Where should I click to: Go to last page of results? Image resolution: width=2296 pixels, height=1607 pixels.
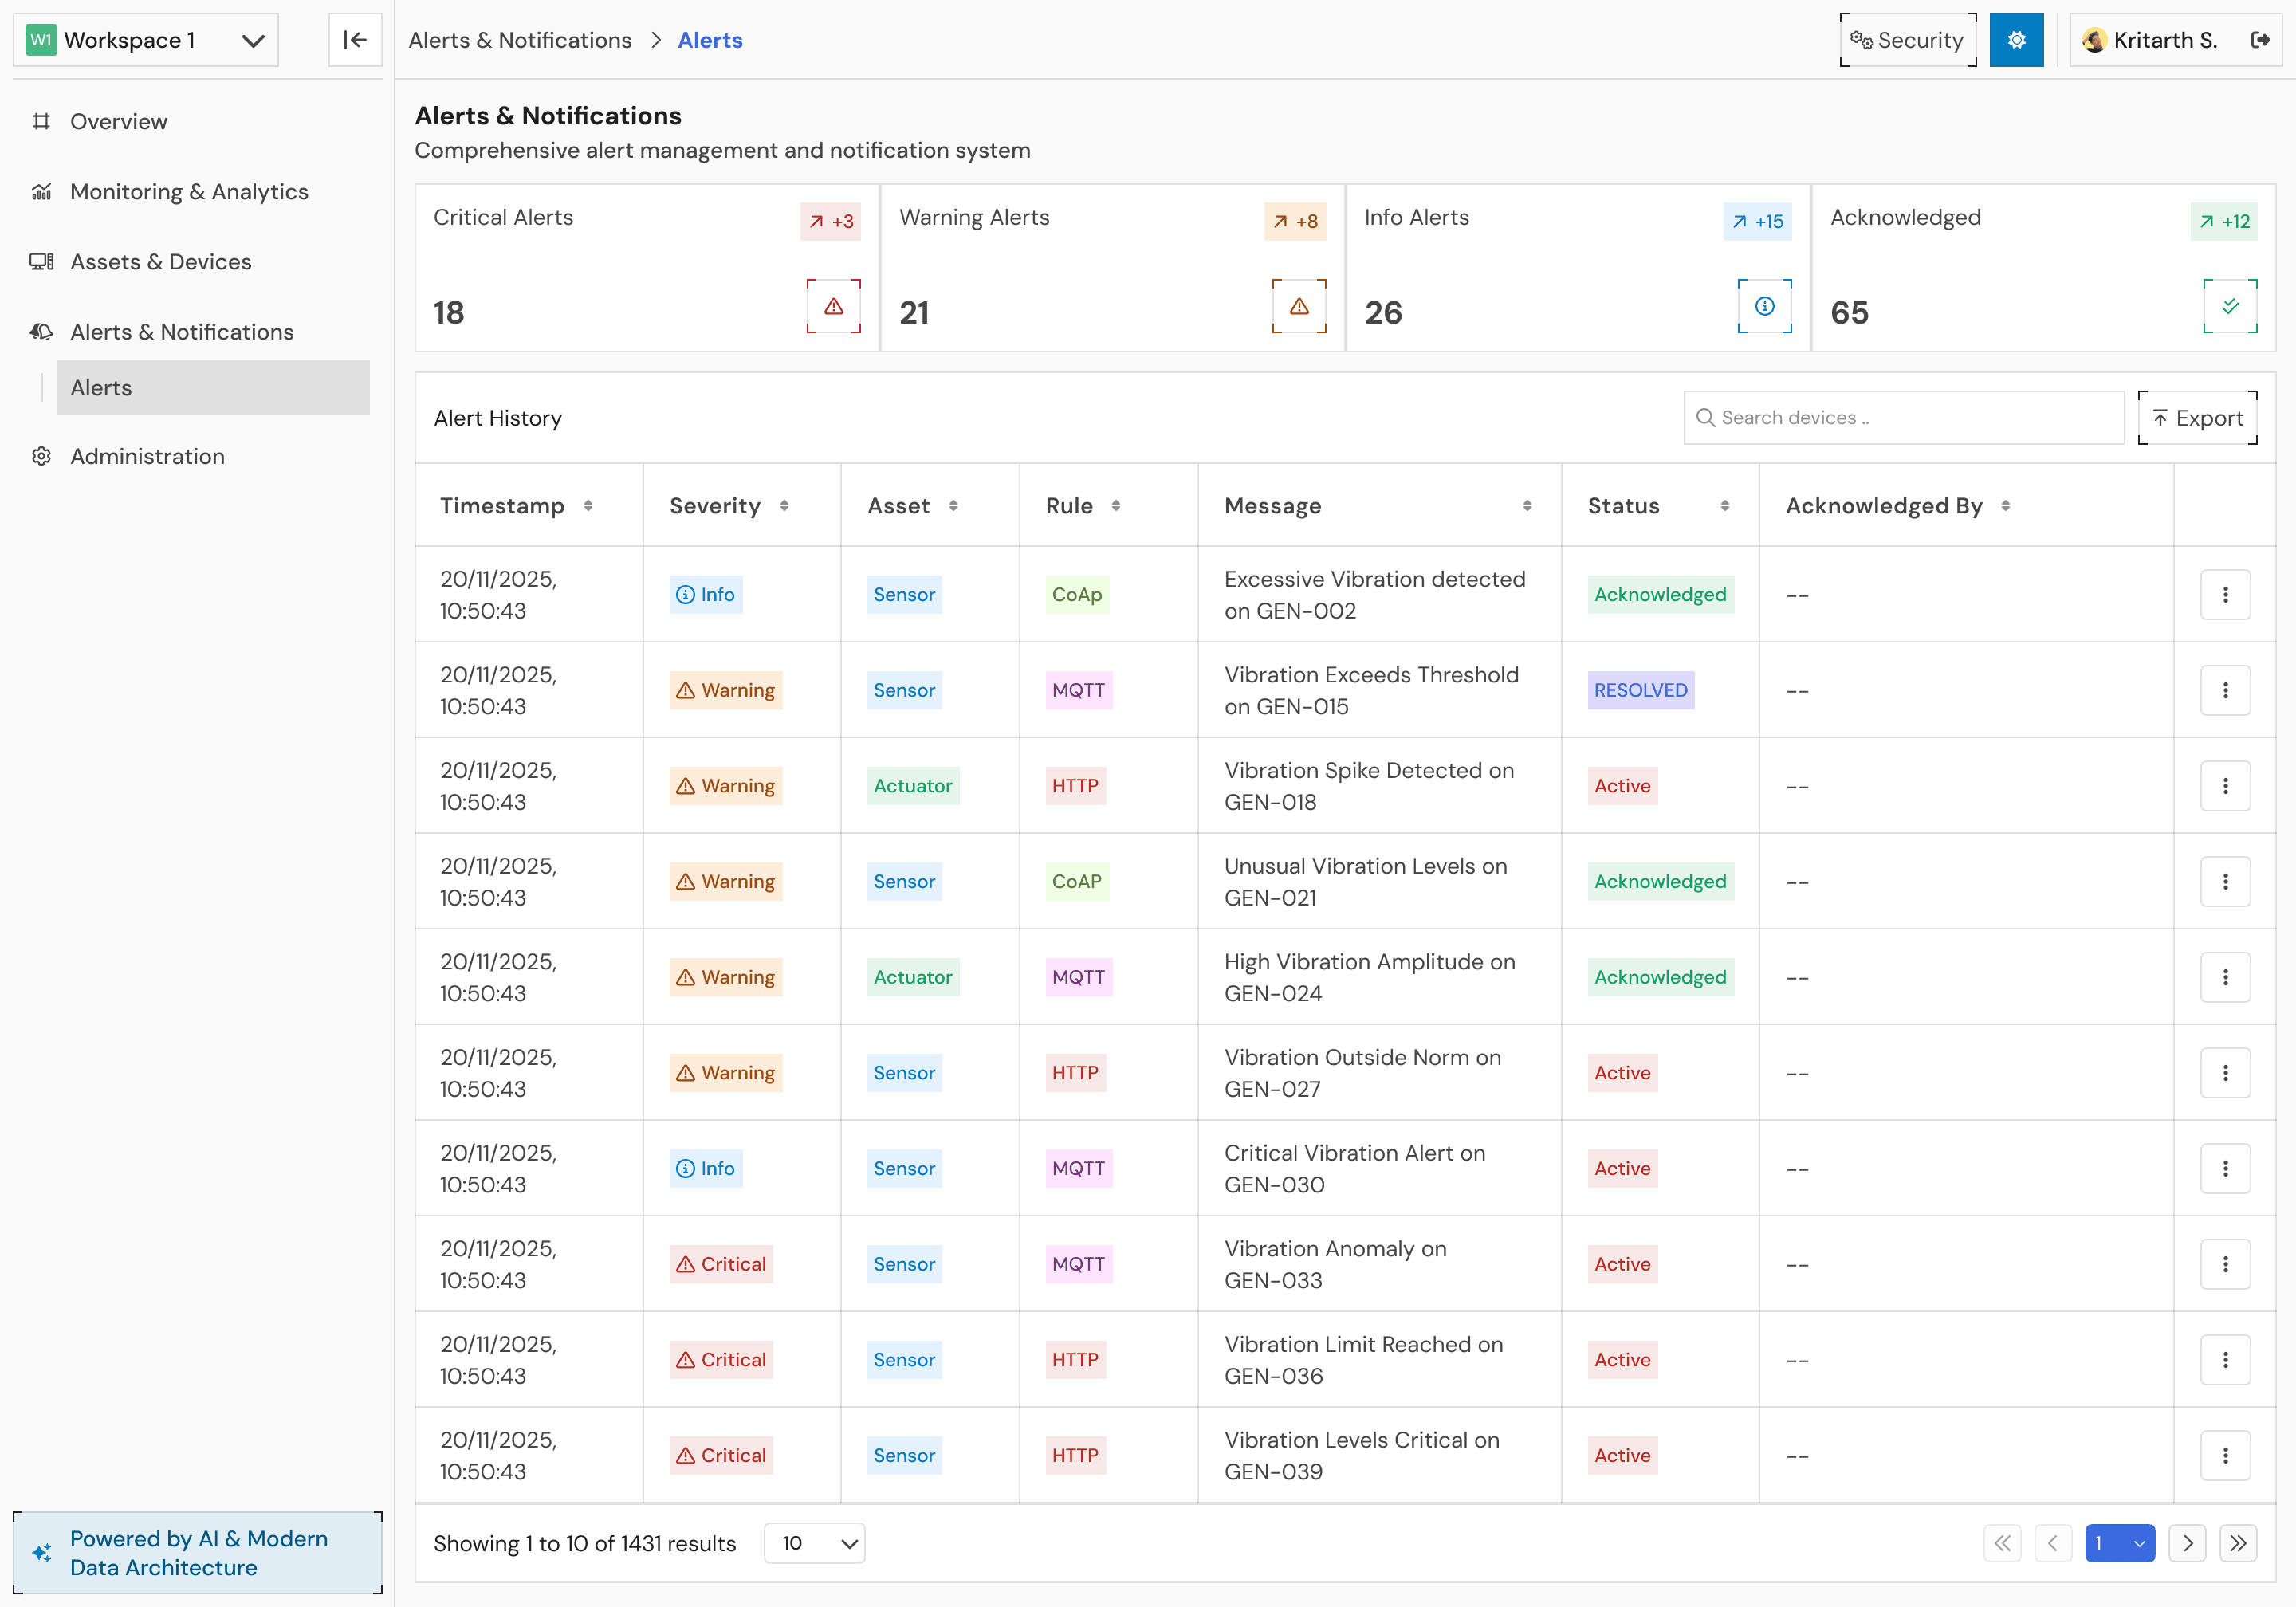tap(2237, 1543)
